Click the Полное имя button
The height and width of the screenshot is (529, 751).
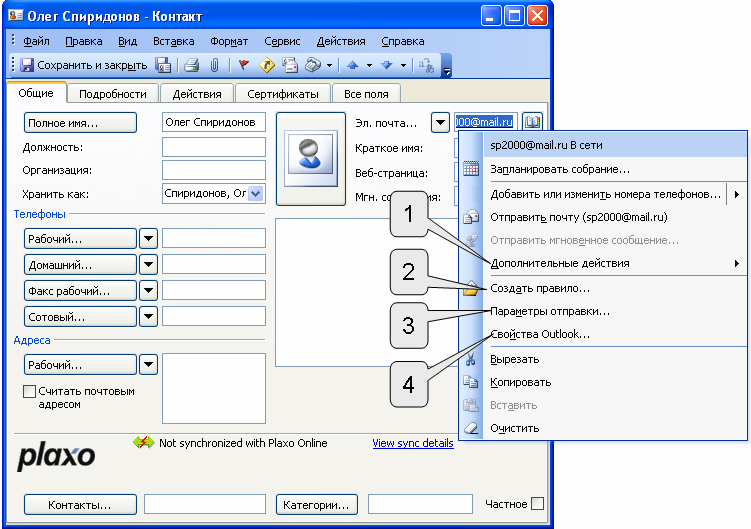80,123
